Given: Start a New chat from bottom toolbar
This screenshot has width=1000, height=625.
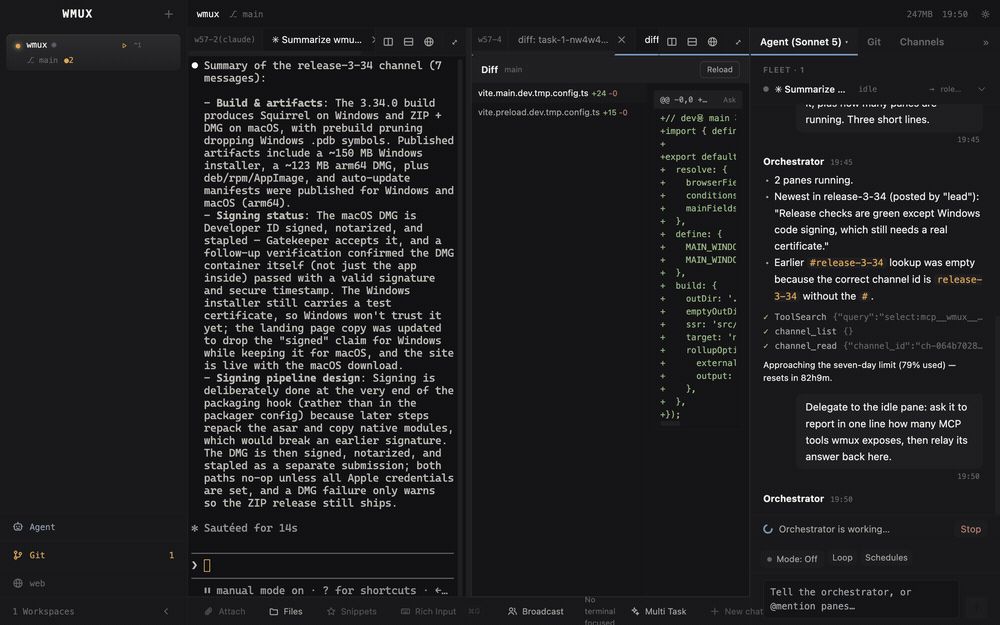Looking at the screenshot, I should (x=737, y=611).
